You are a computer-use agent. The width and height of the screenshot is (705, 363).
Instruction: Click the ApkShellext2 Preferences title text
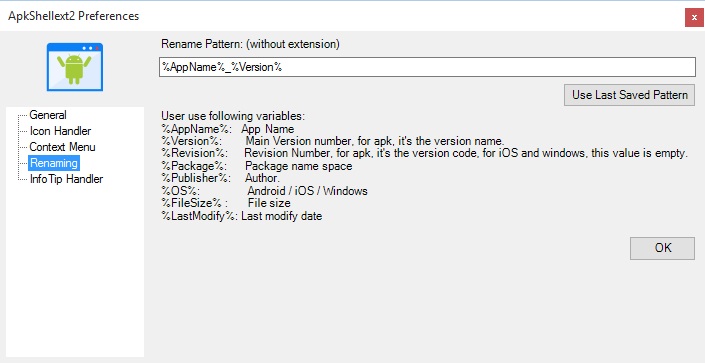[x=74, y=16]
